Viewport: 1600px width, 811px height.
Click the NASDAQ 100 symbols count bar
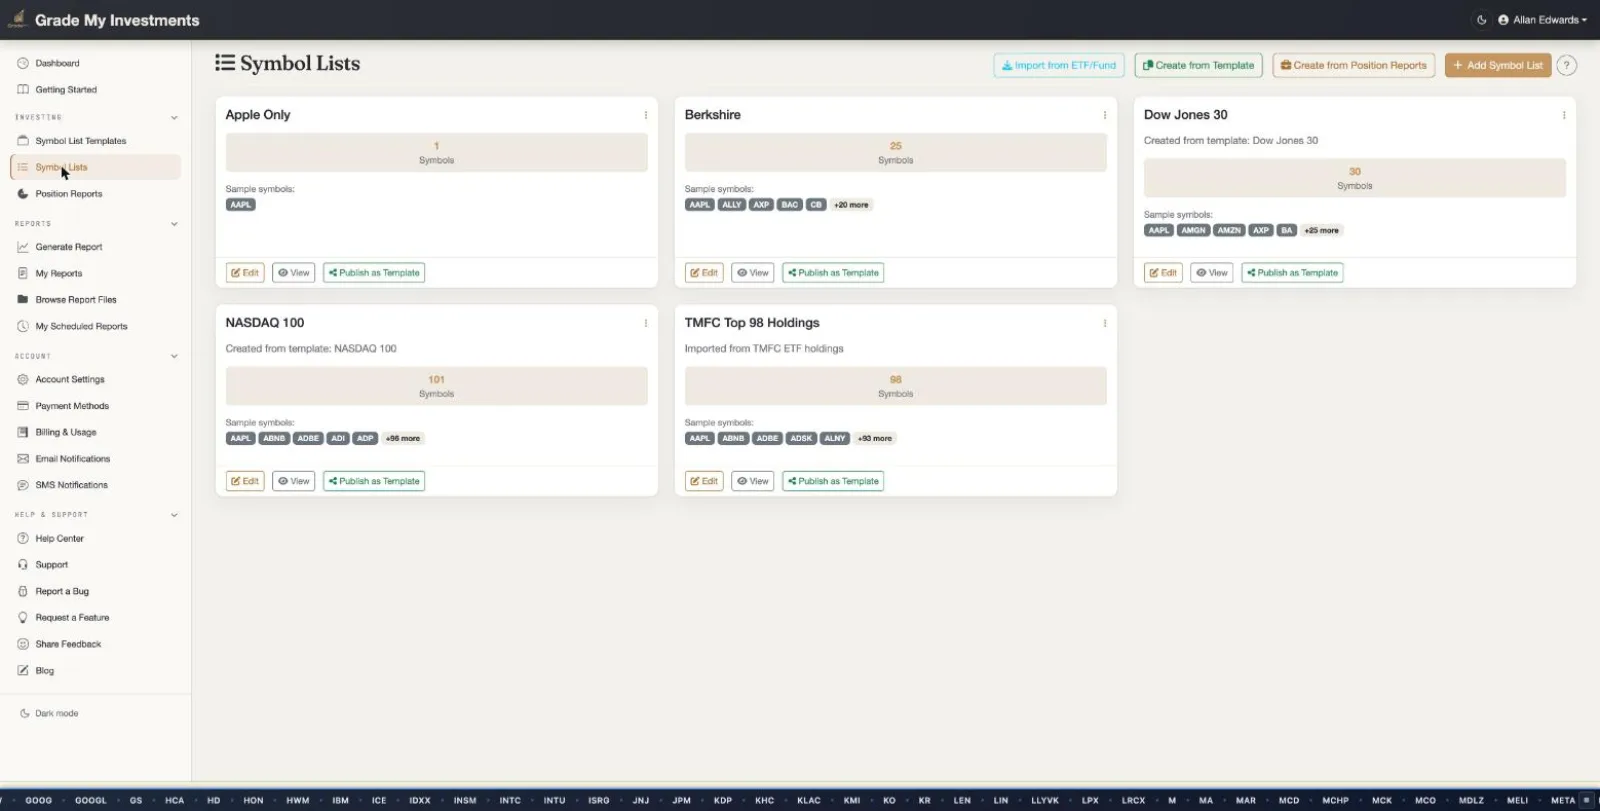437,386
